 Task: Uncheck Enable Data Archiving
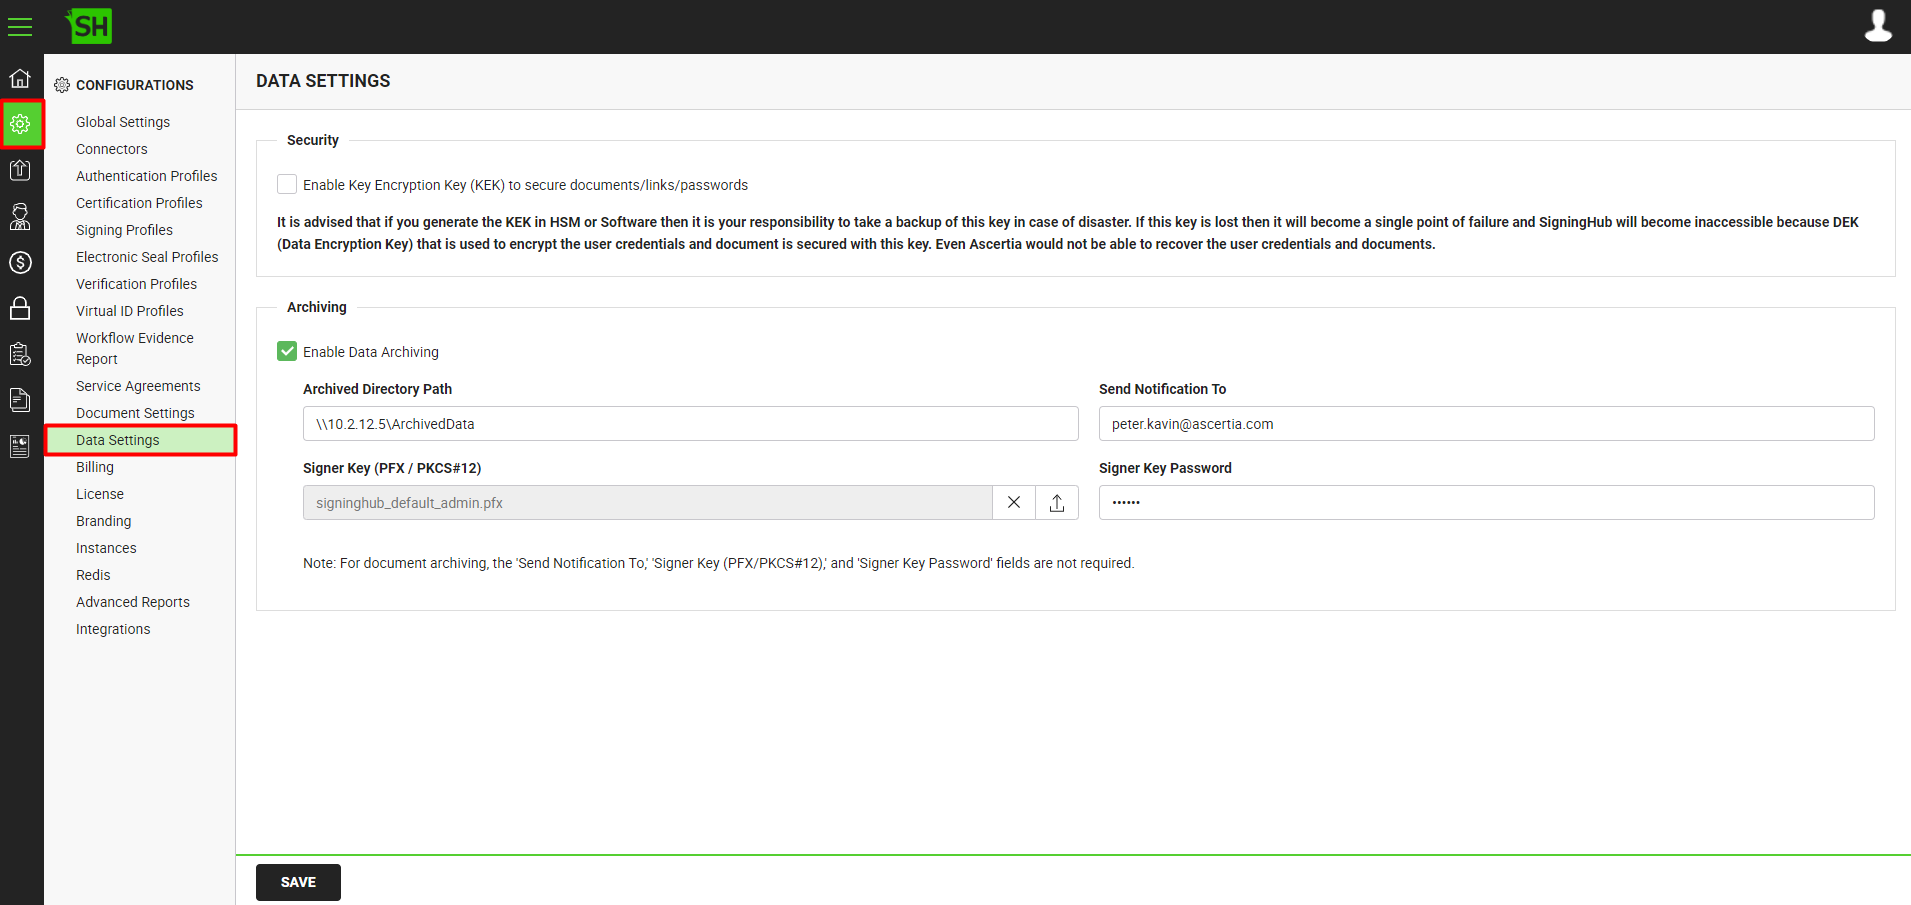click(x=287, y=351)
